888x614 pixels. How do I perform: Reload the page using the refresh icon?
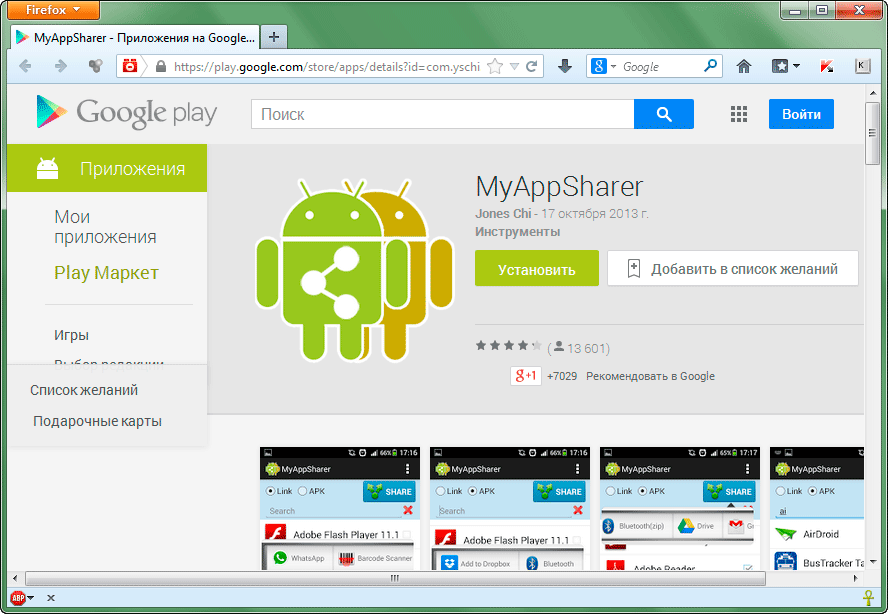pyautogui.click(x=532, y=67)
